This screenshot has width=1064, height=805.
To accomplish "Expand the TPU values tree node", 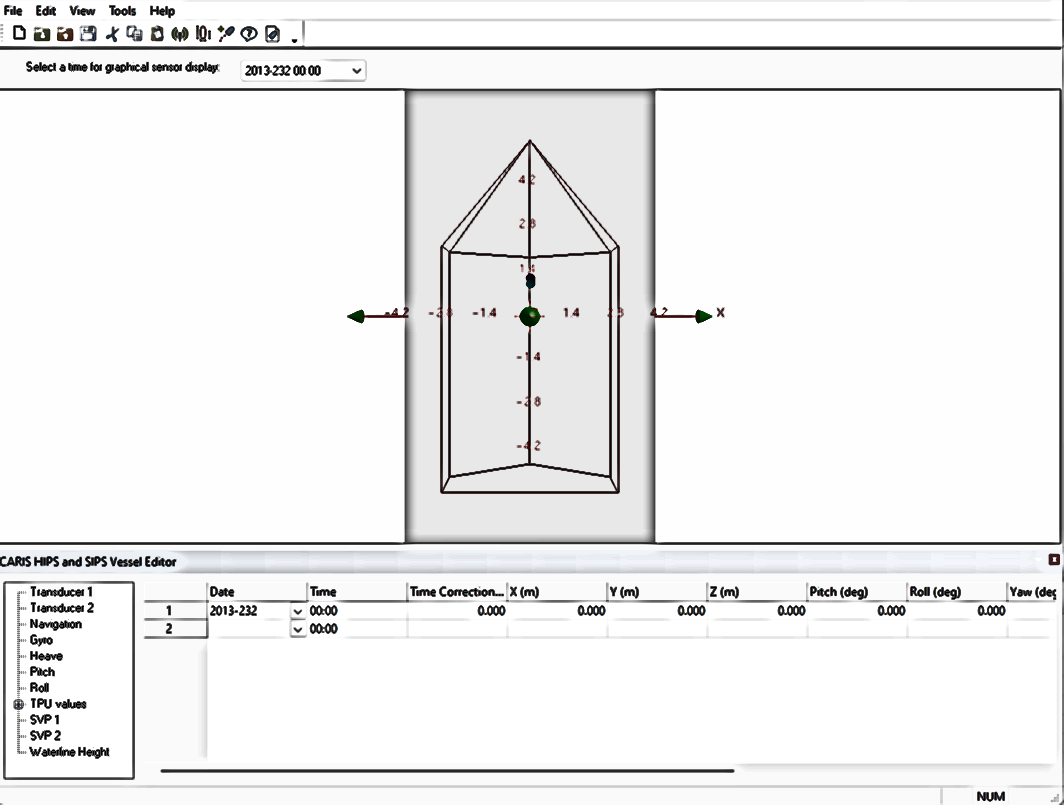I will [x=18, y=704].
